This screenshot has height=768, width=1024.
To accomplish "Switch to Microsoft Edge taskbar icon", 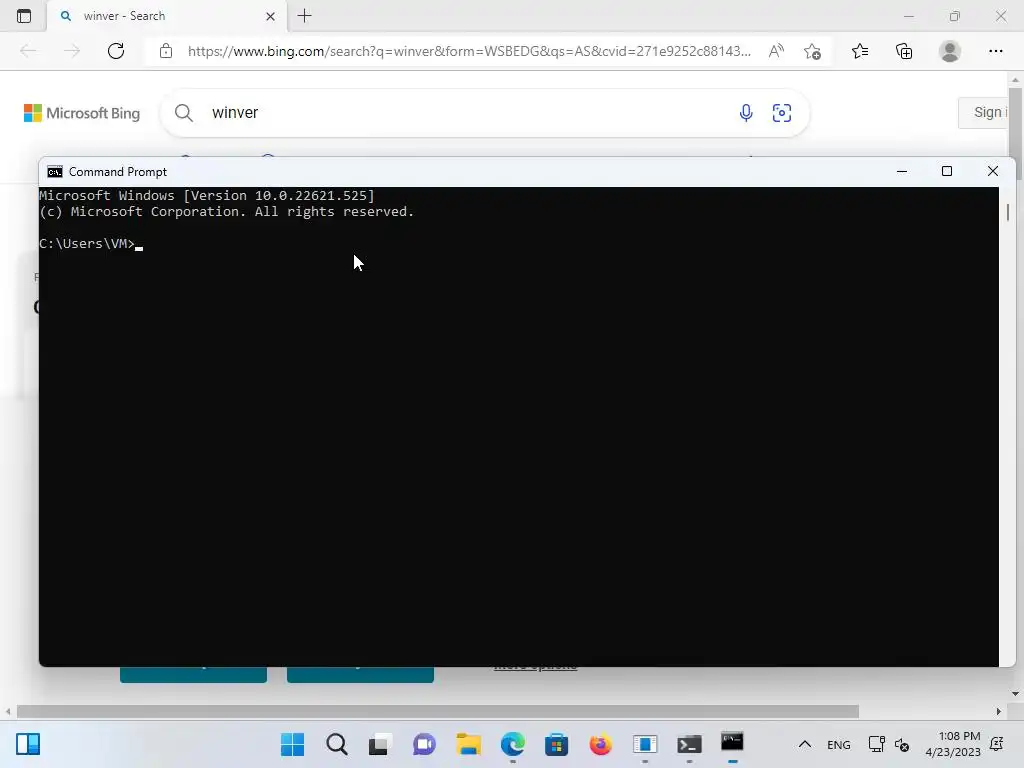I will tap(513, 744).
